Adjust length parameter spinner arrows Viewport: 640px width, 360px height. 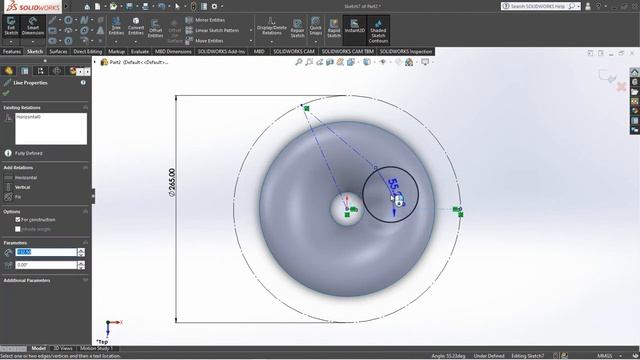pyautogui.click(x=81, y=252)
